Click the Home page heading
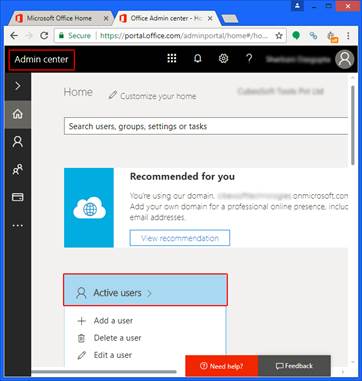 (78, 92)
